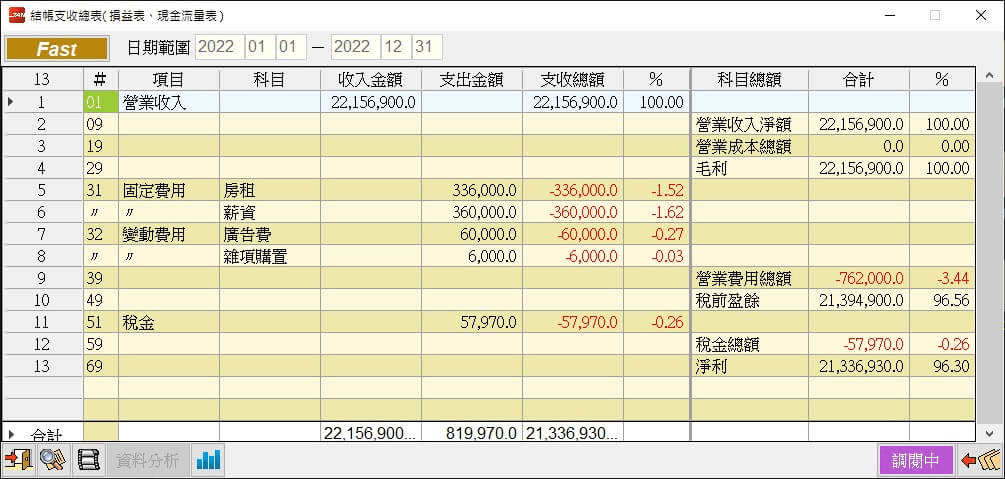The height and width of the screenshot is (479, 1005).
Task: Click the 稅金總額 label
Action: click(727, 345)
